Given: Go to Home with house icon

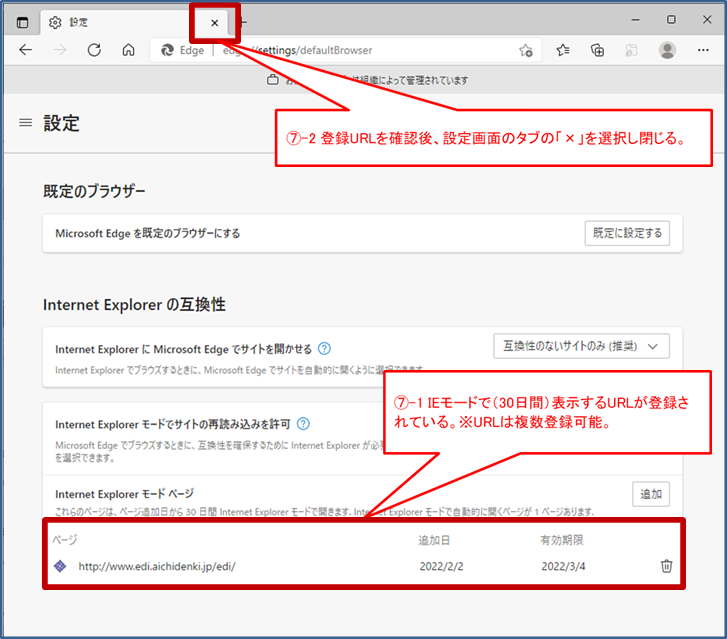Looking at the screenshot, I should click(x=128, y=50).
